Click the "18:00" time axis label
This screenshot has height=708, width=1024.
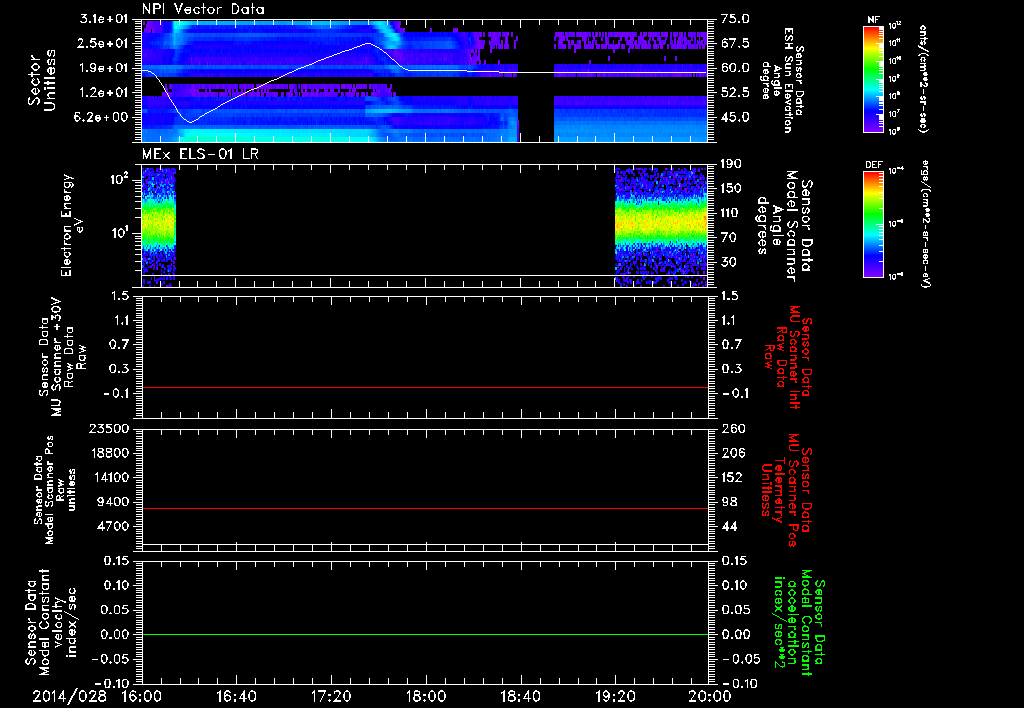tap(426, 696)
